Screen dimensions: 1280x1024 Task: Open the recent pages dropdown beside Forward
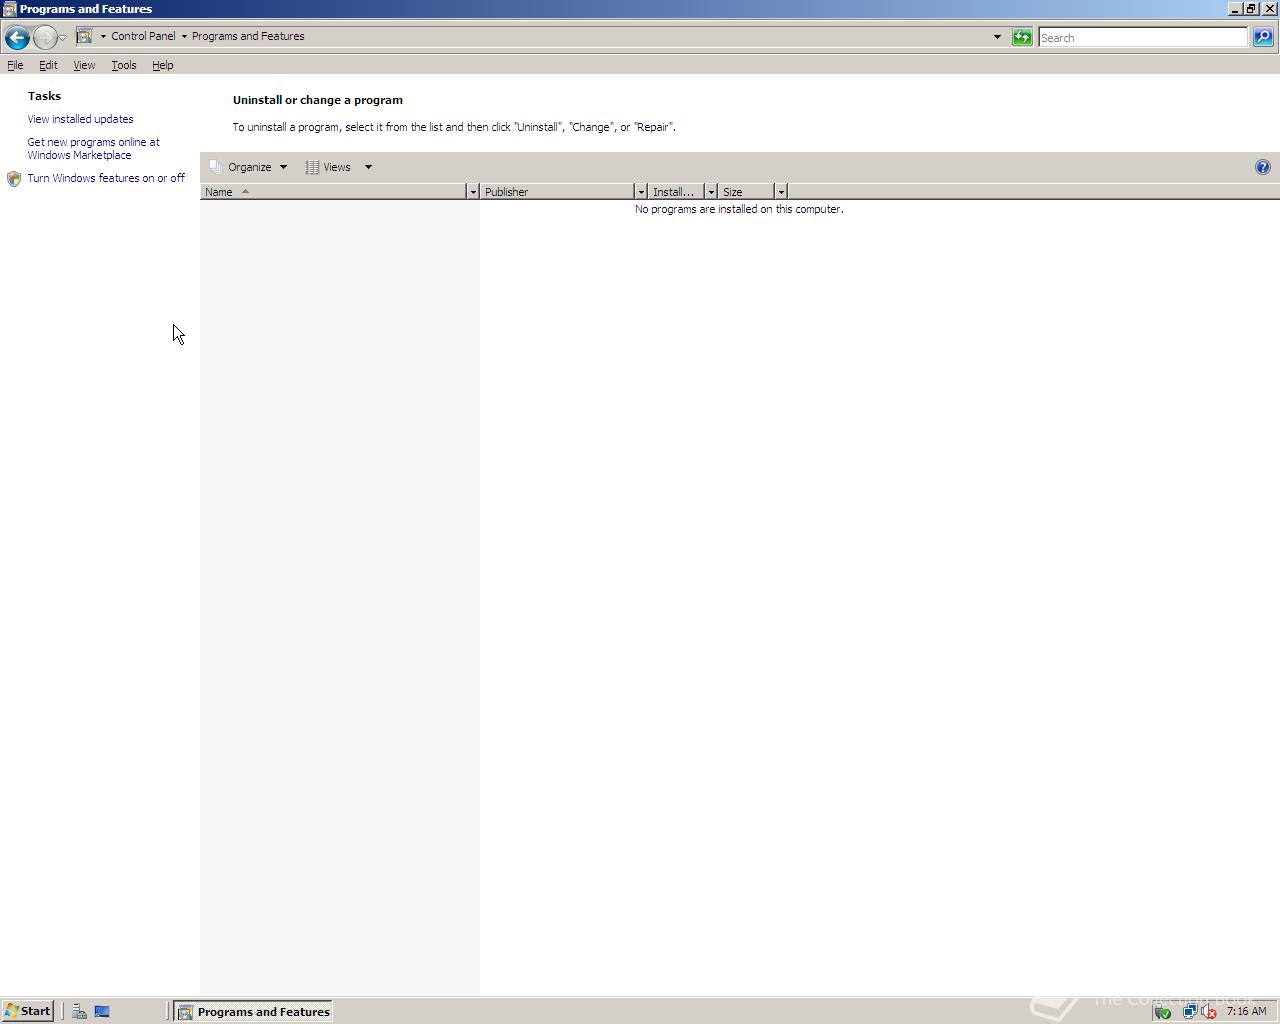(62, 38)
